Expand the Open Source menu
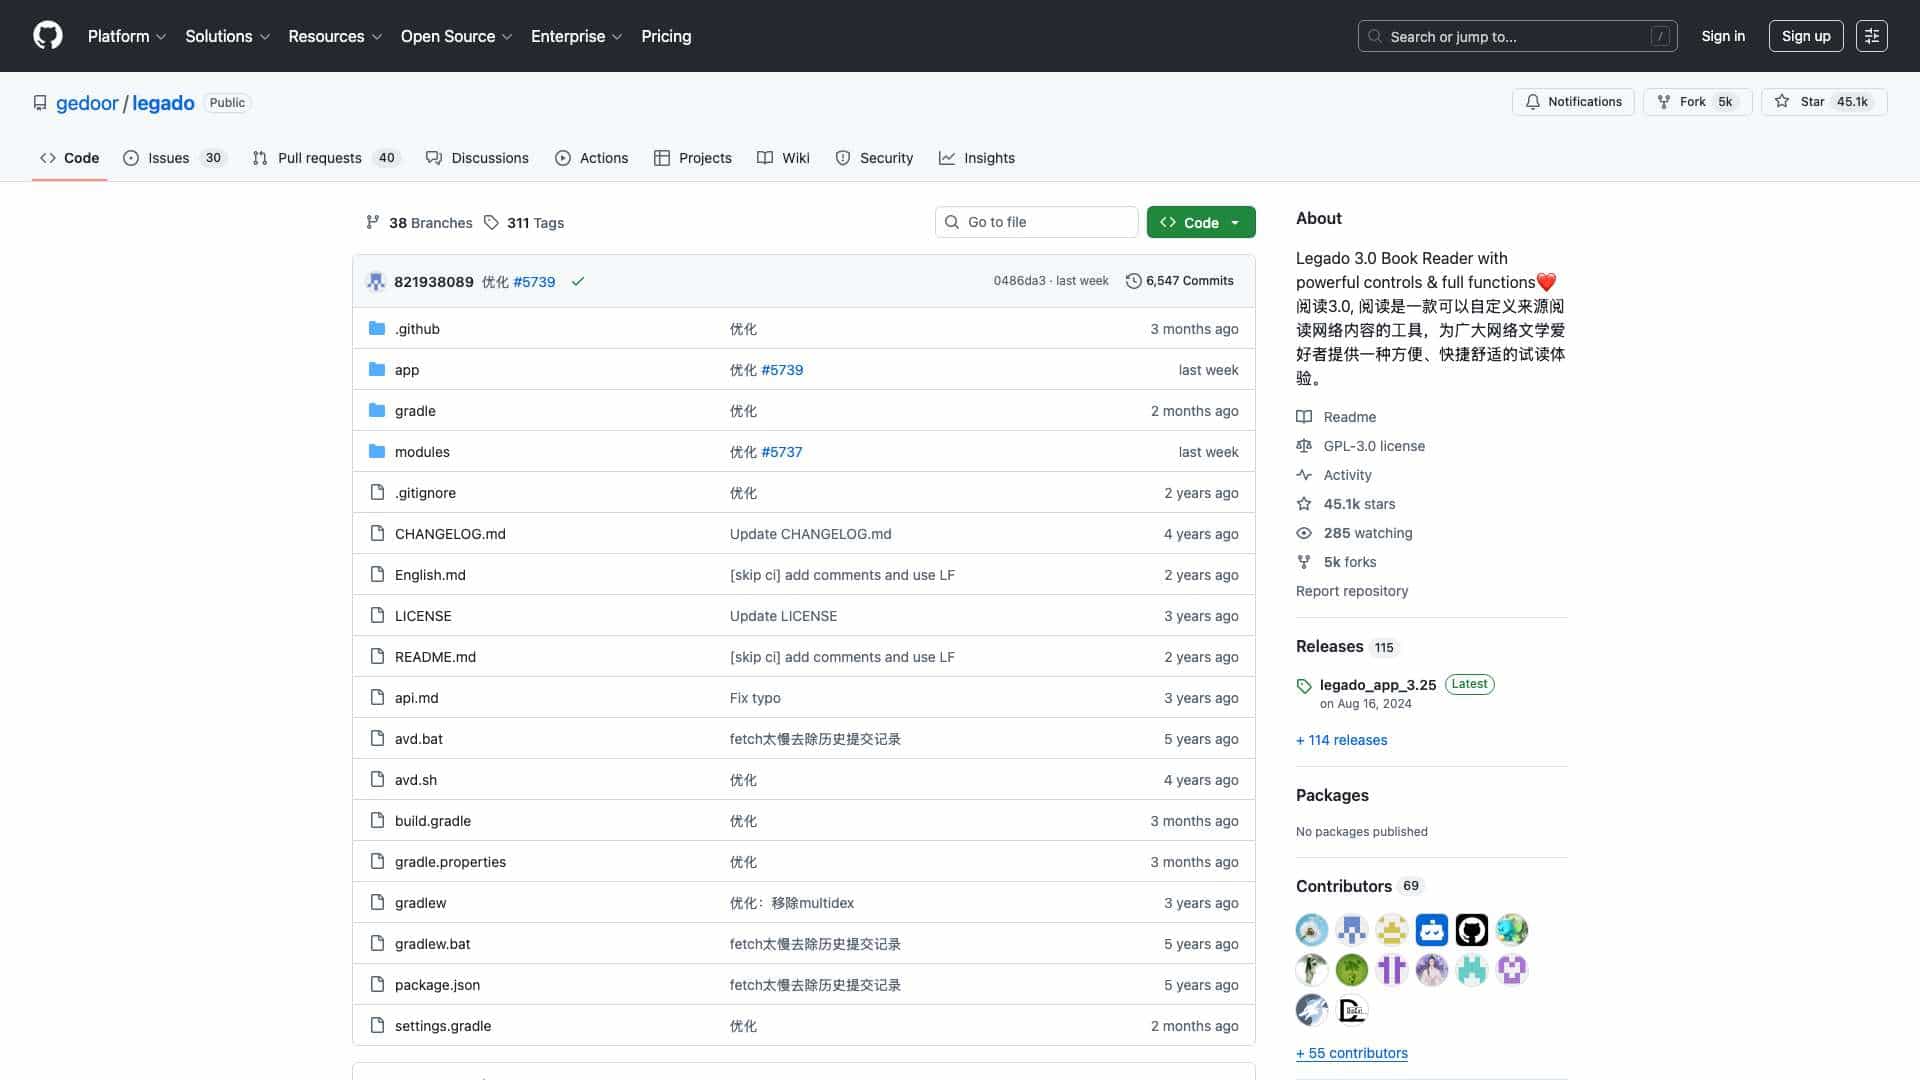The width and height of the screenshot is (1920, 1080). point(457,36)
